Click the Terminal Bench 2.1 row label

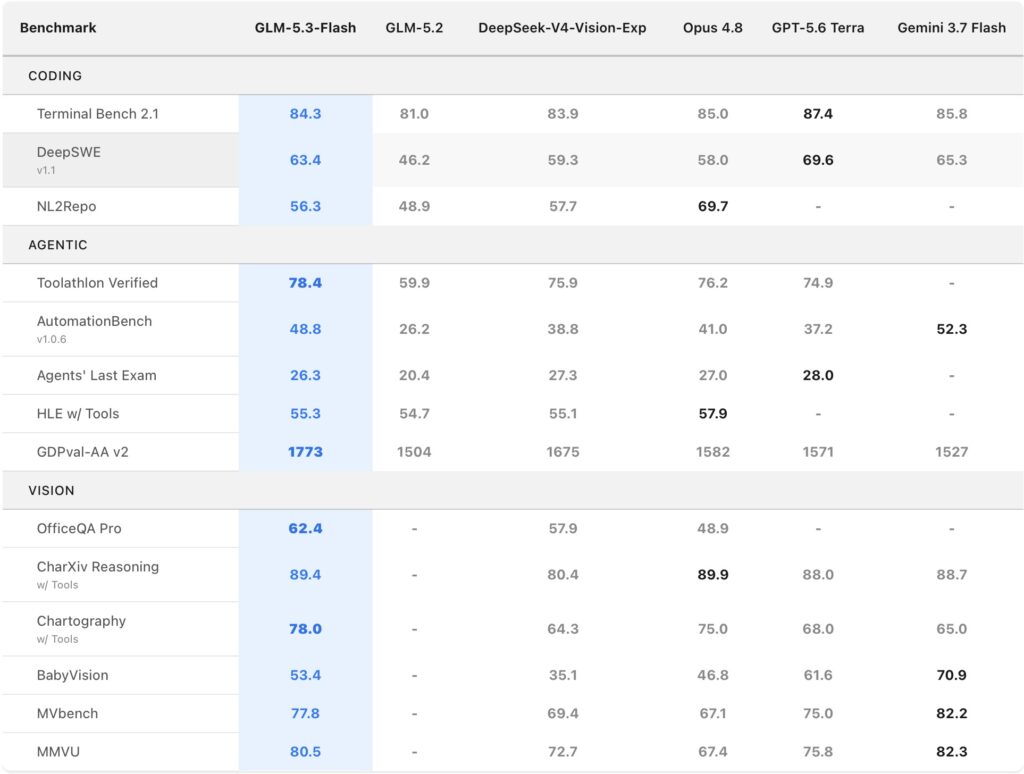pyautogui.click(x=98, y=114)
